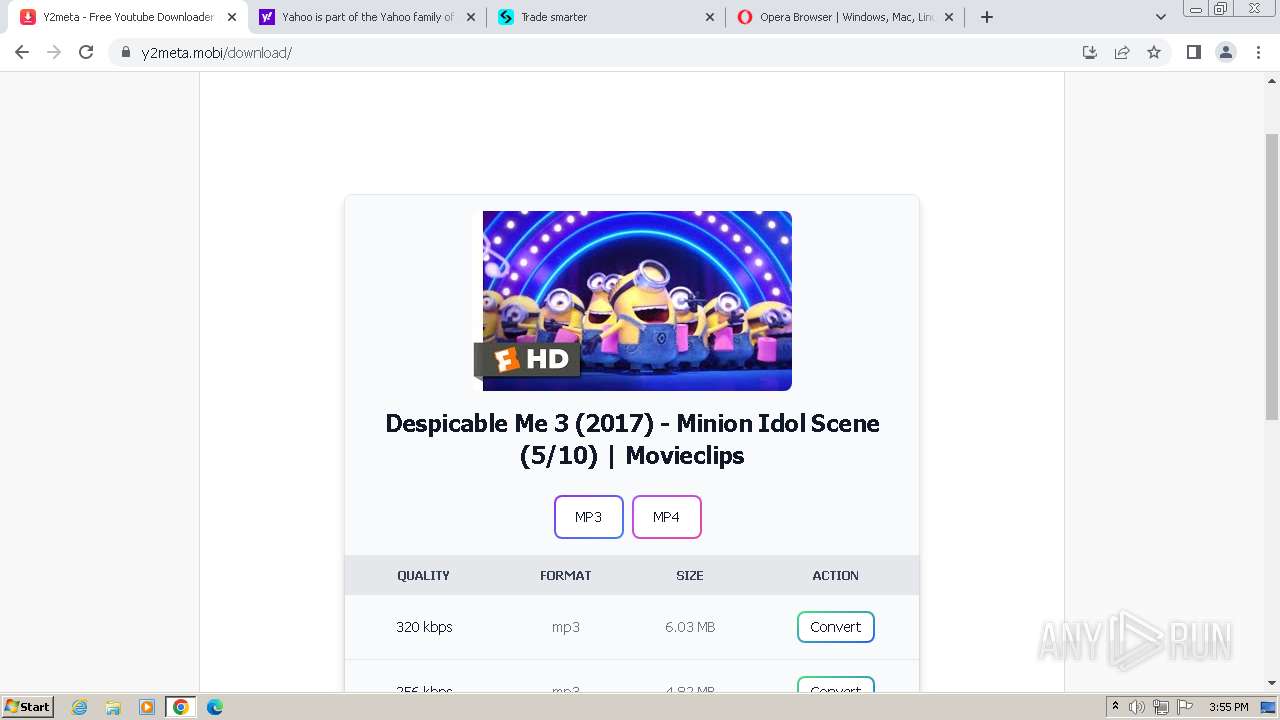1280x720 pixels.
Task: Switch to the Y2meta Free Youtube Downloader tab
Action: coord(128,17)
